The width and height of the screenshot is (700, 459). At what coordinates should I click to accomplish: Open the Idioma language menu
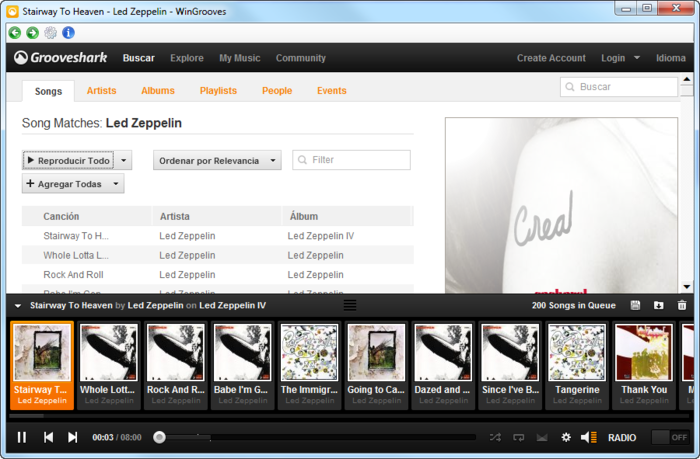click(671, 58)
